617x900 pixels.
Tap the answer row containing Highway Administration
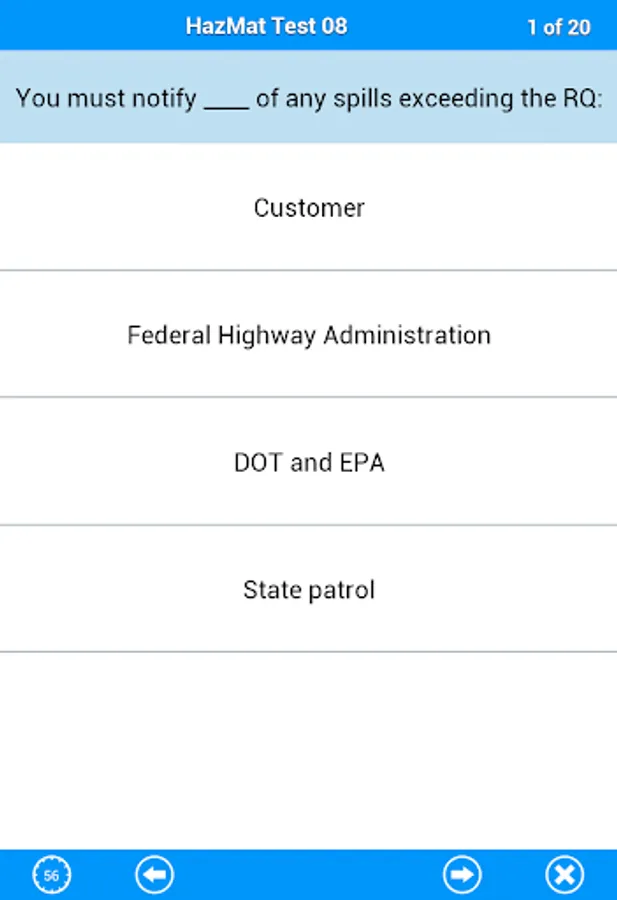pos(308,335)
